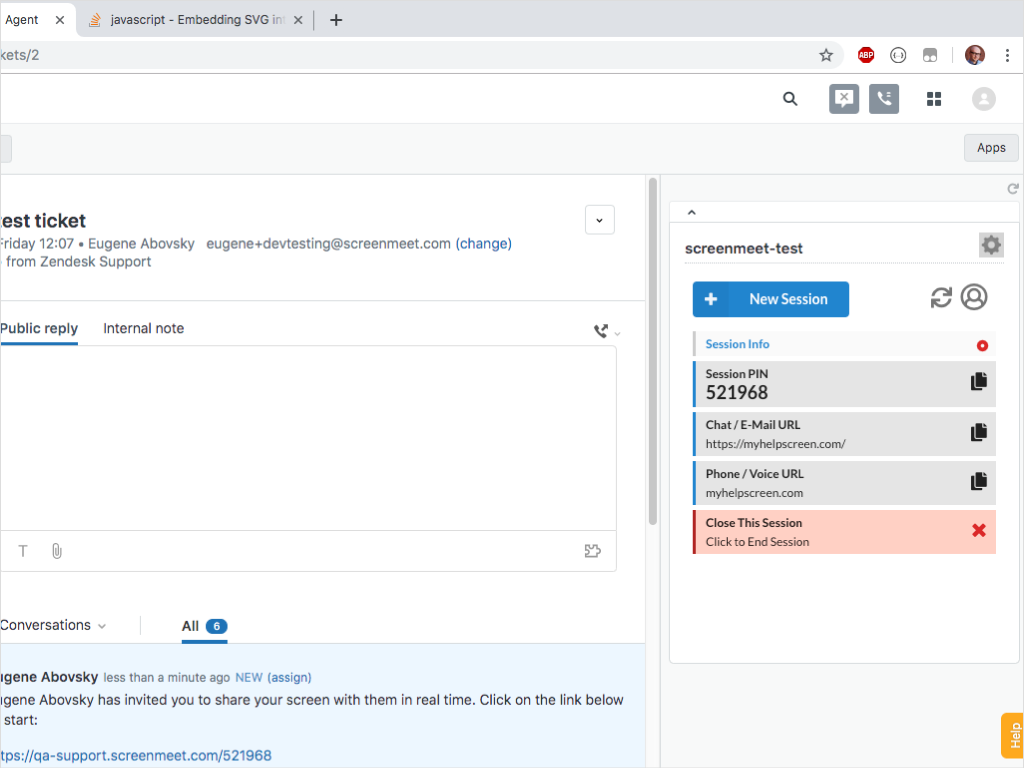1024x768 pixels.
Task: Open the Conversations filter dropdown
Action: [x=53, y=625]
